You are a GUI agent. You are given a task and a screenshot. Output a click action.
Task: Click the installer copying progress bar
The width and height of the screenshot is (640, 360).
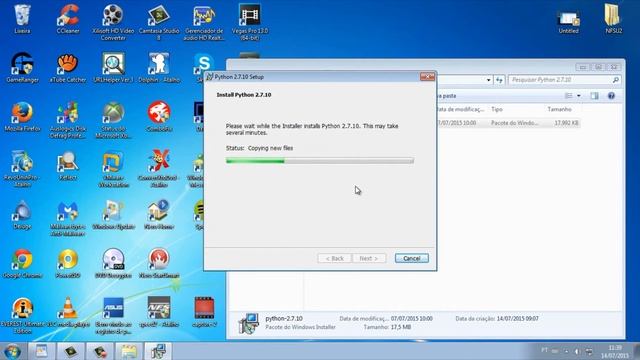[x=320, y=161]
